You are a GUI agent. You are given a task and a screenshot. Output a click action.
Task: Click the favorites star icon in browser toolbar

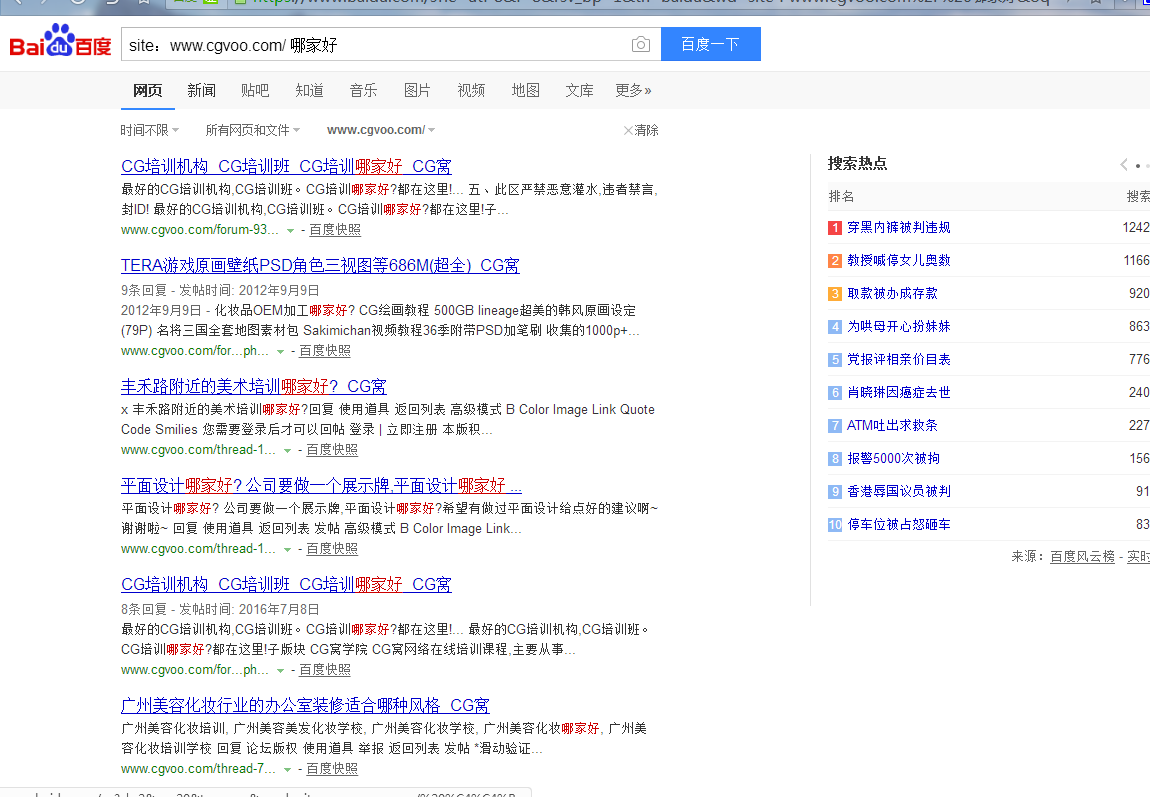(x=142, y=5)
